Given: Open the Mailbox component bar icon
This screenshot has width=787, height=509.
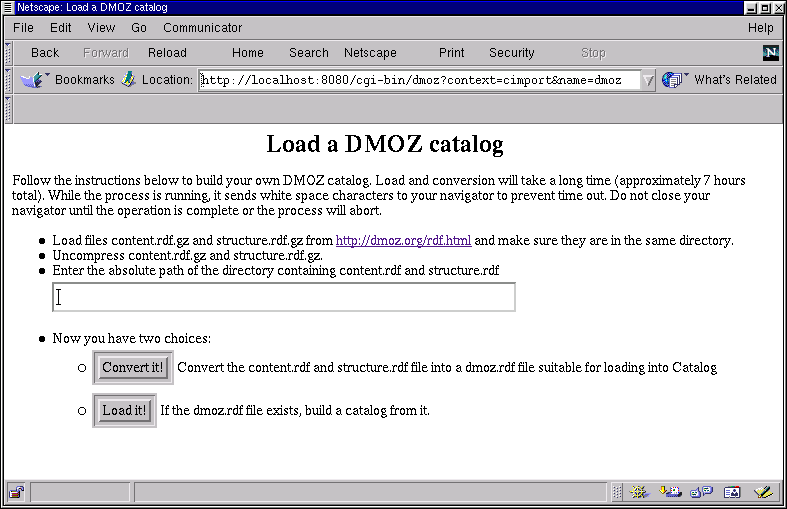Looking at the screenshot, I should coord(670,492).
